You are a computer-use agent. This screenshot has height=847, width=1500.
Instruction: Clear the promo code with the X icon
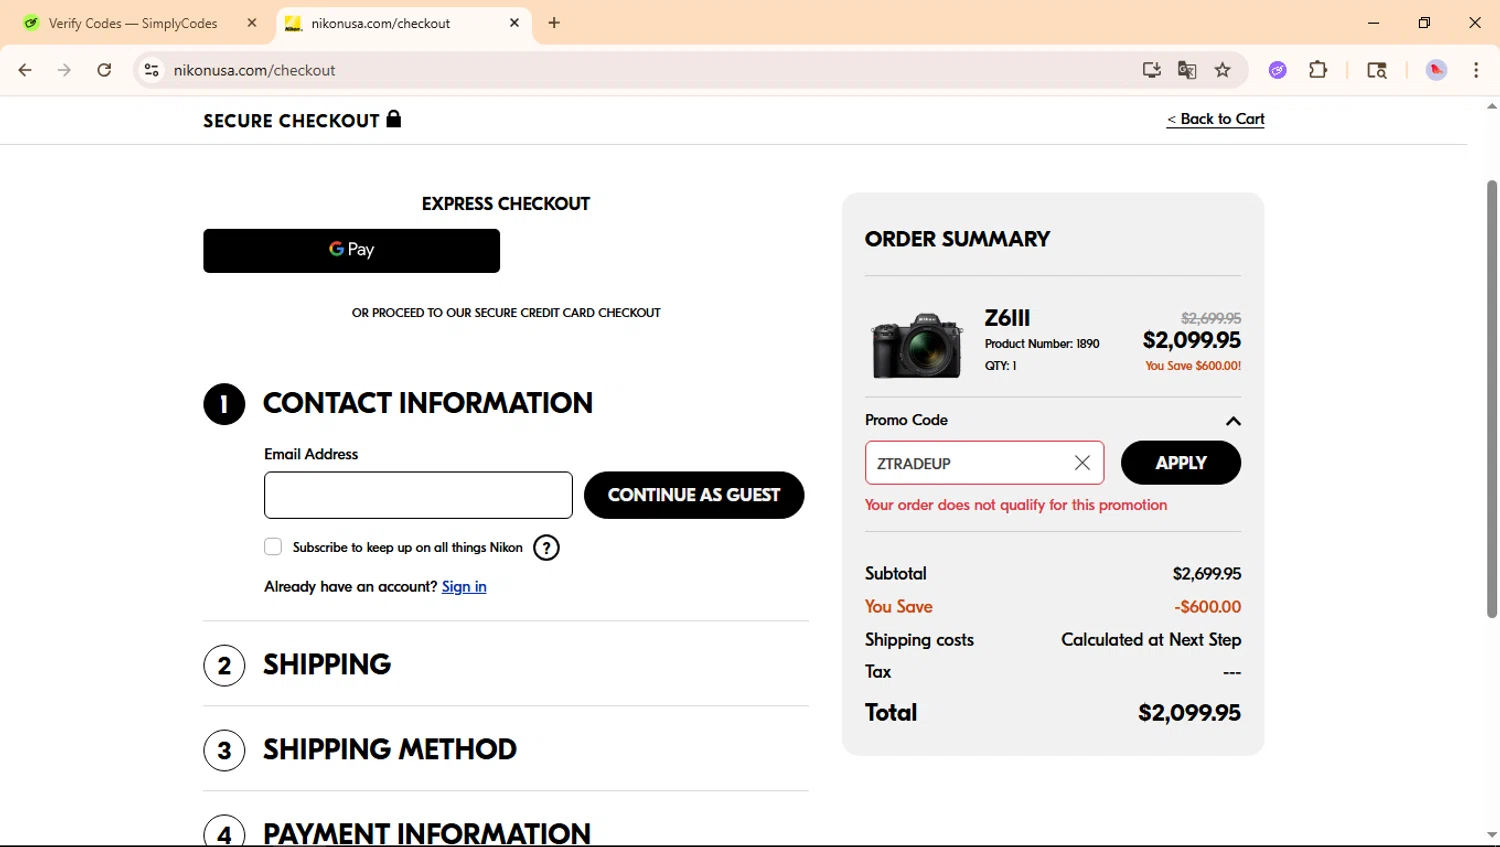click(x=1082, y=463)
